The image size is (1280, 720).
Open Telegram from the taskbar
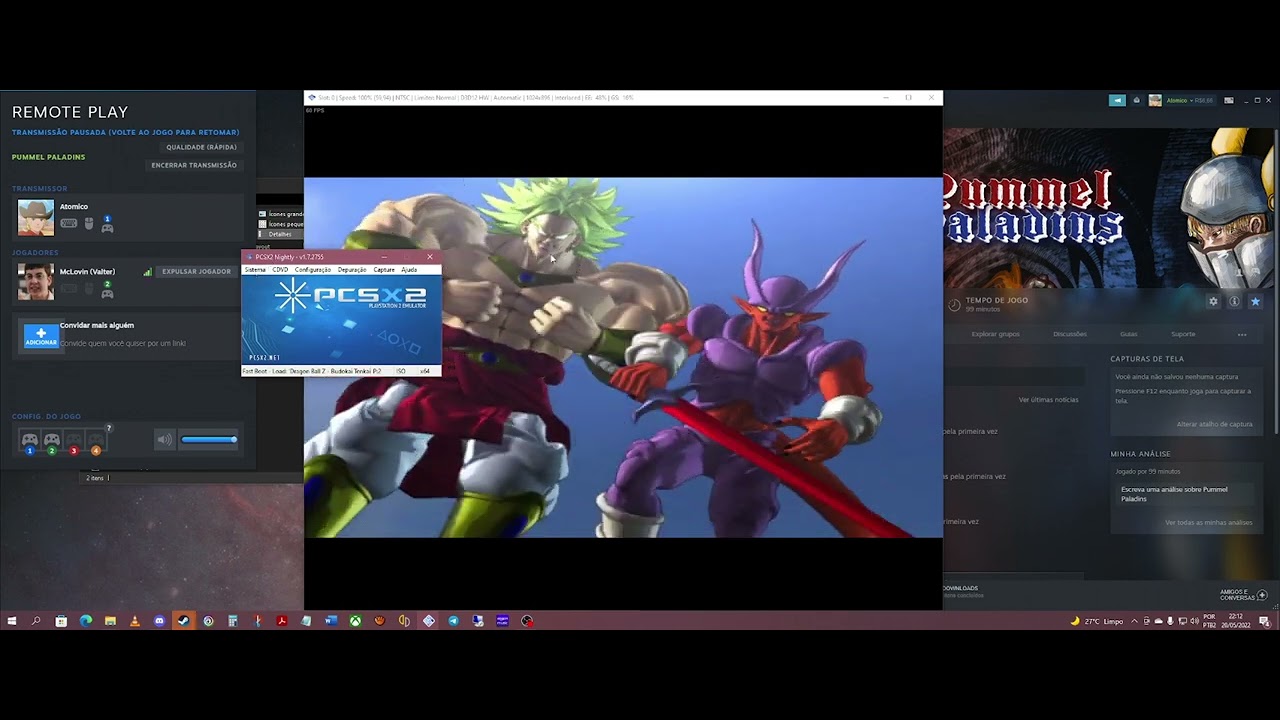point(453,621)
